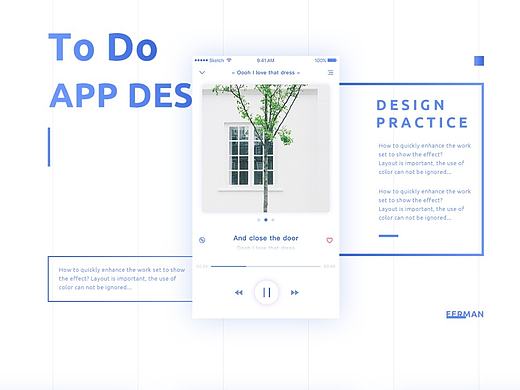This screenshot has width=520, height=390.
Task: Click the 'To Do' title text
Action: point(103,47)
